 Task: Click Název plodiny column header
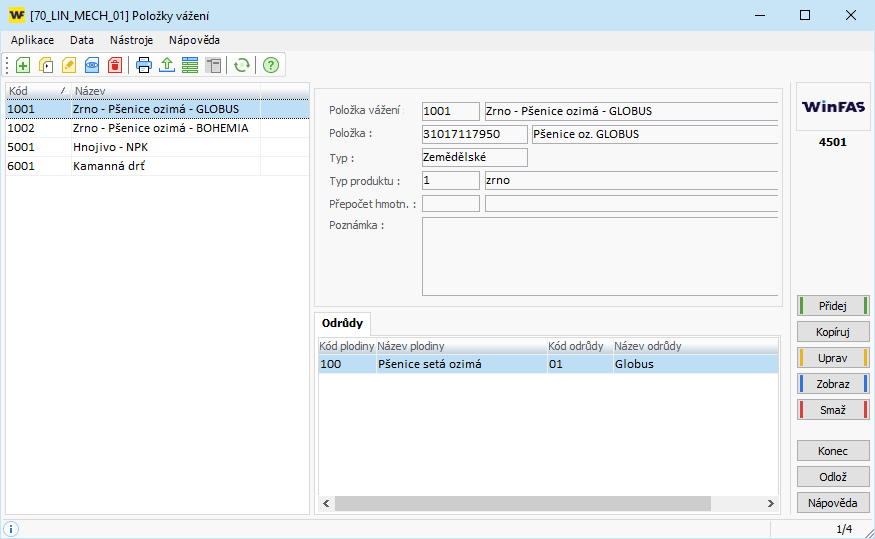point(461,346)
